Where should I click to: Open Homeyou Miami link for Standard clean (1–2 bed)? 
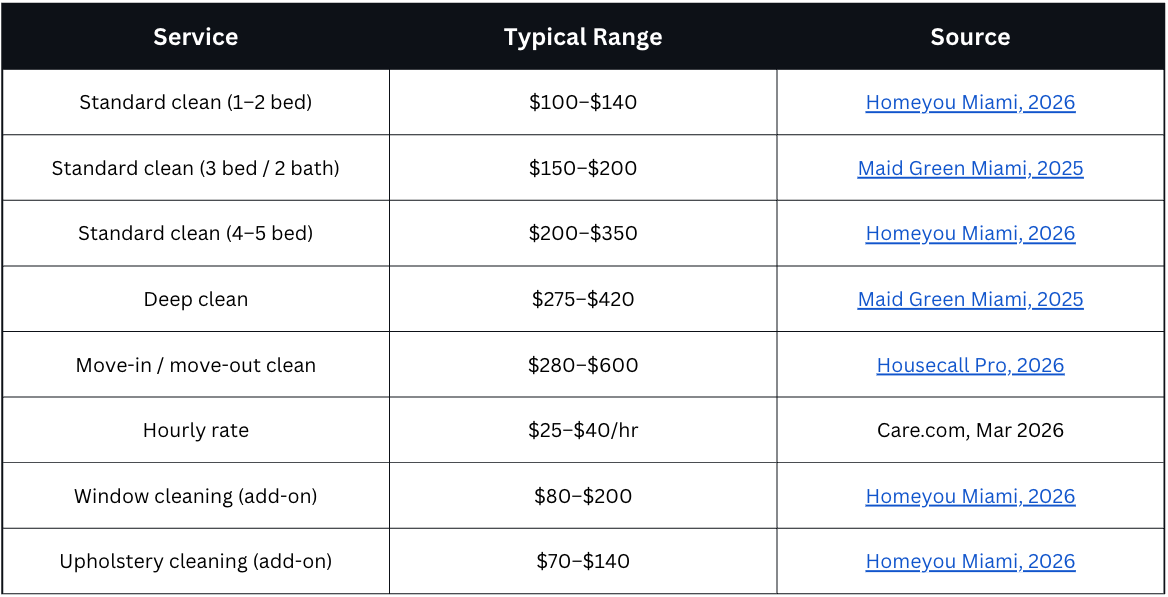click(970, 102)
